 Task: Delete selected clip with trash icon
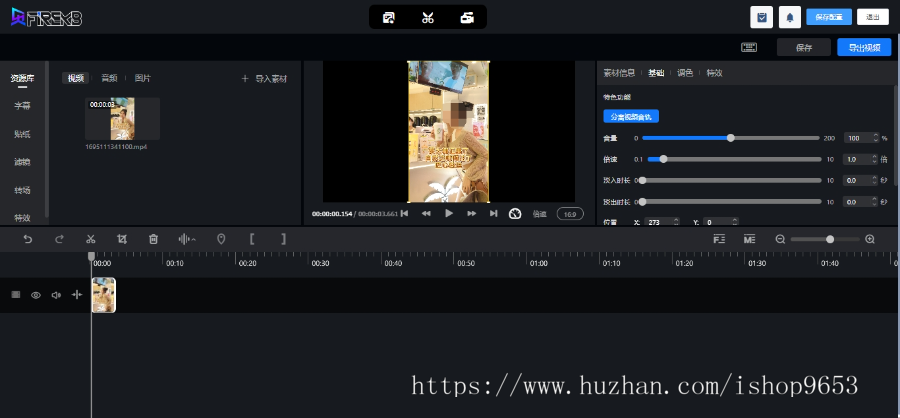(153, 239)
